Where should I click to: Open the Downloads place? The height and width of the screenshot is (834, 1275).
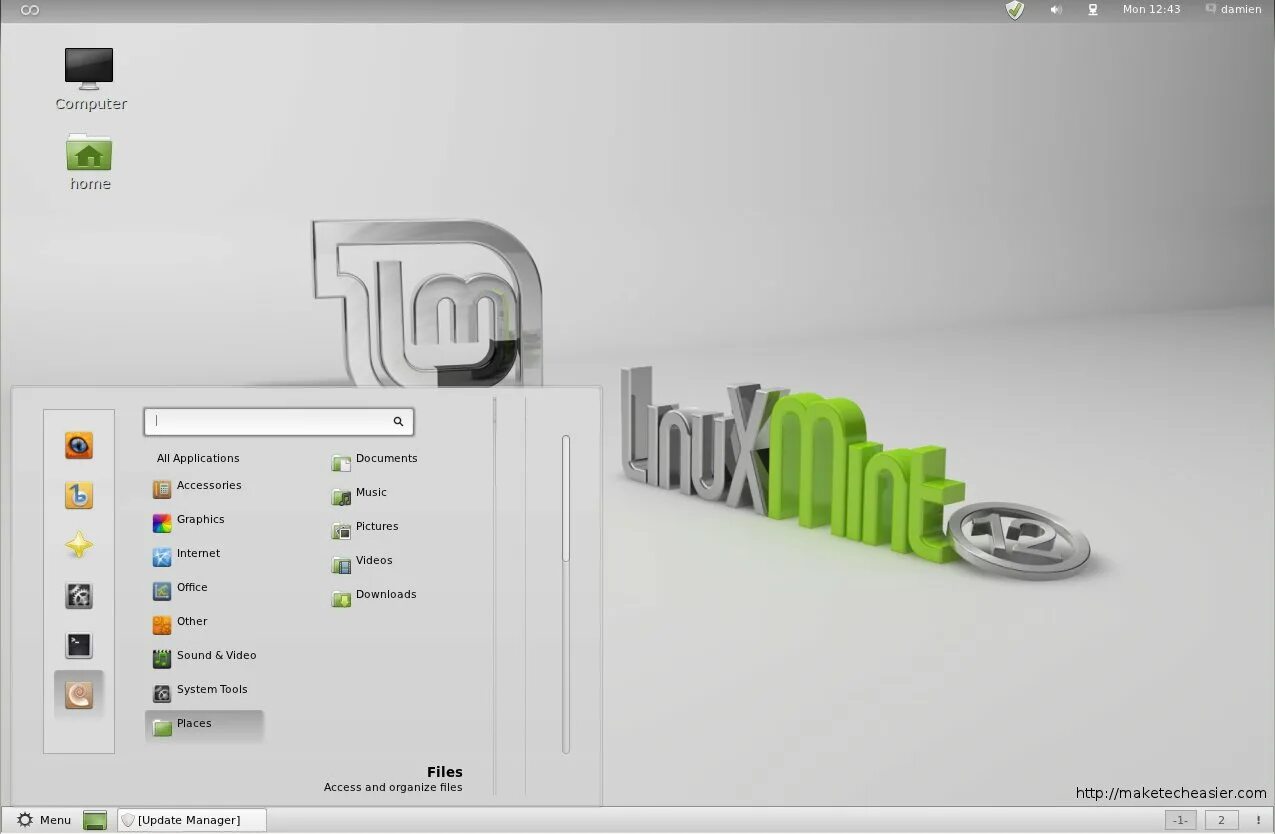coord(375,596)
